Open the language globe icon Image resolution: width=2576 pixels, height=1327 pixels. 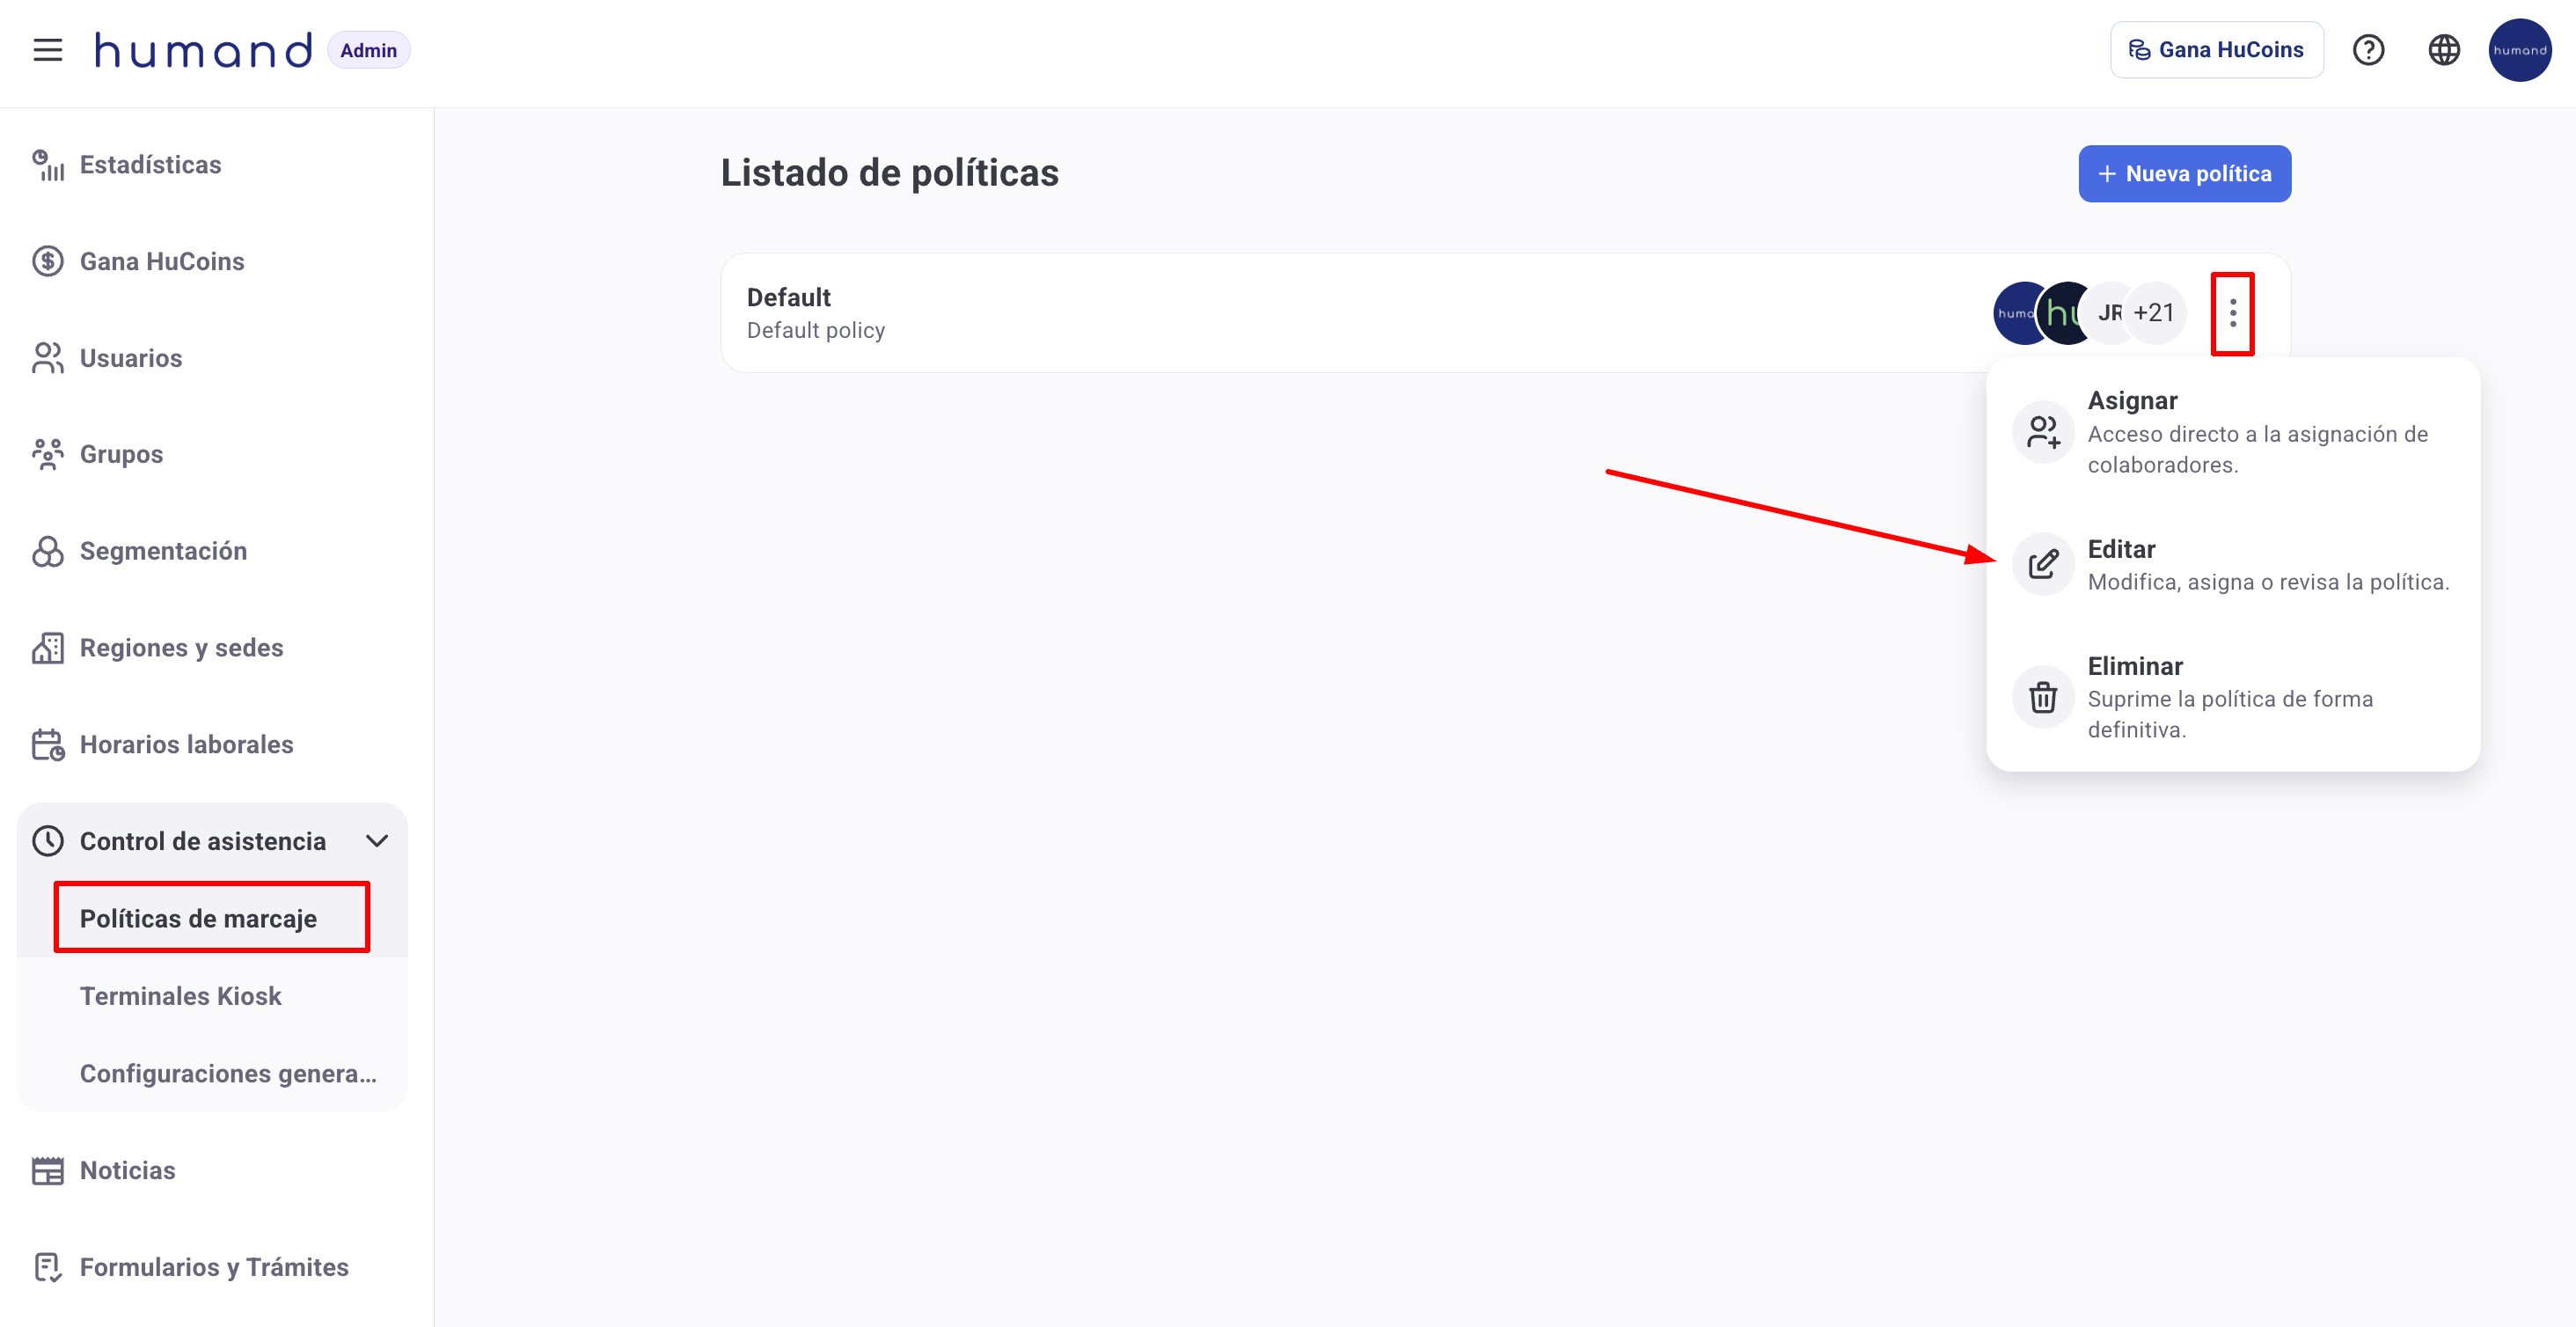pos(2444,50)
